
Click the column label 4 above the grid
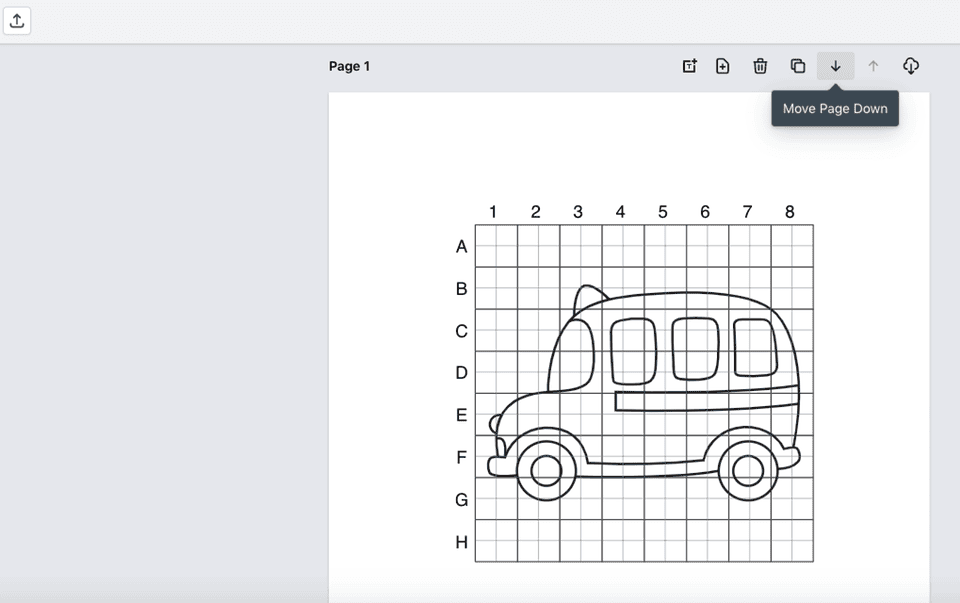point(620,212)
